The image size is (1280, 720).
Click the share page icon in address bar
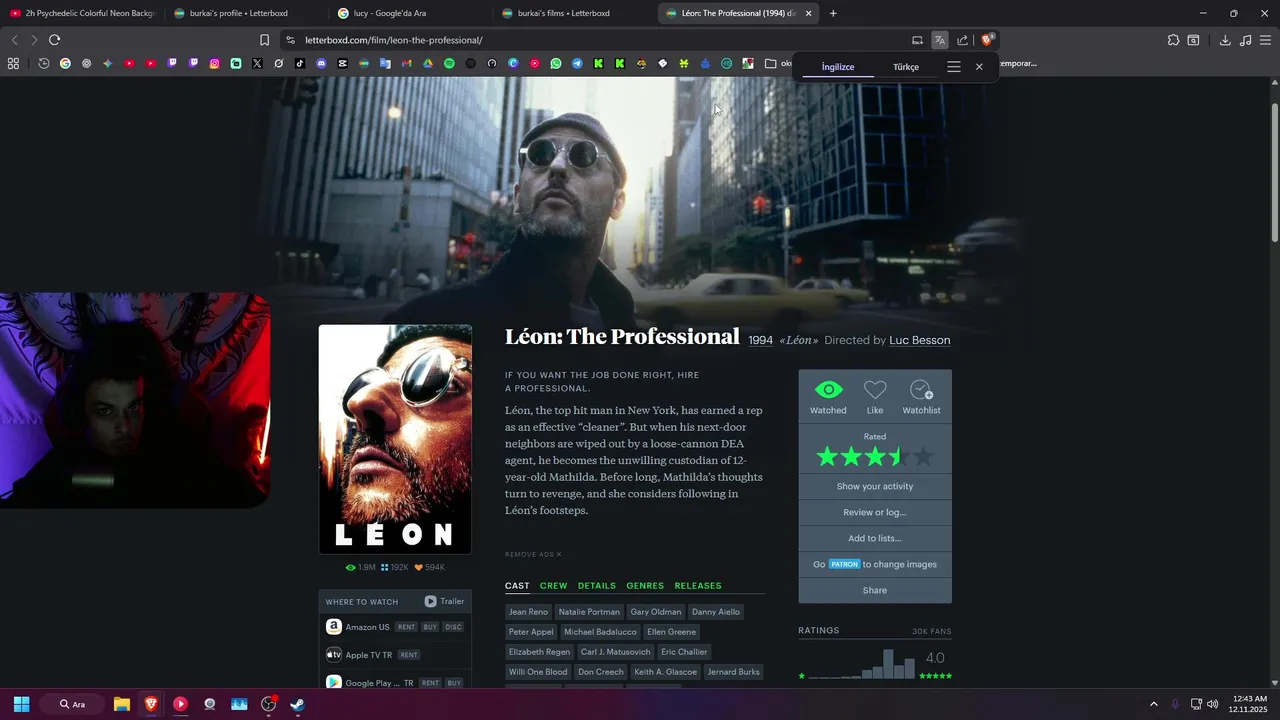pyautogui.click(x=962, y=40)
